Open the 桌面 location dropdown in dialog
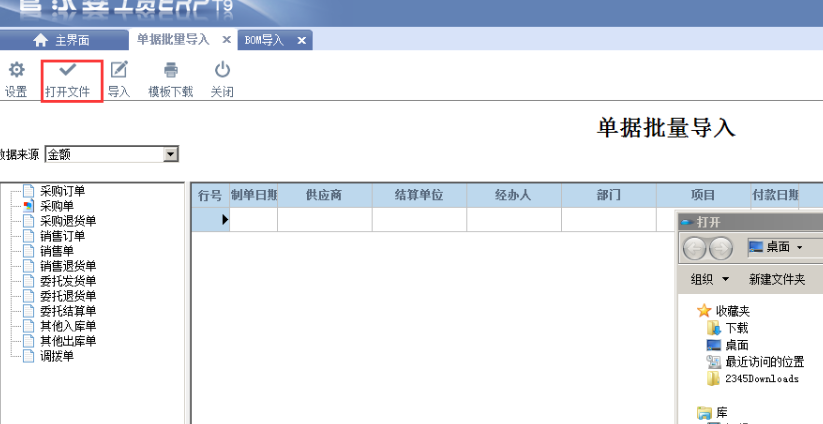 (800, 247)
